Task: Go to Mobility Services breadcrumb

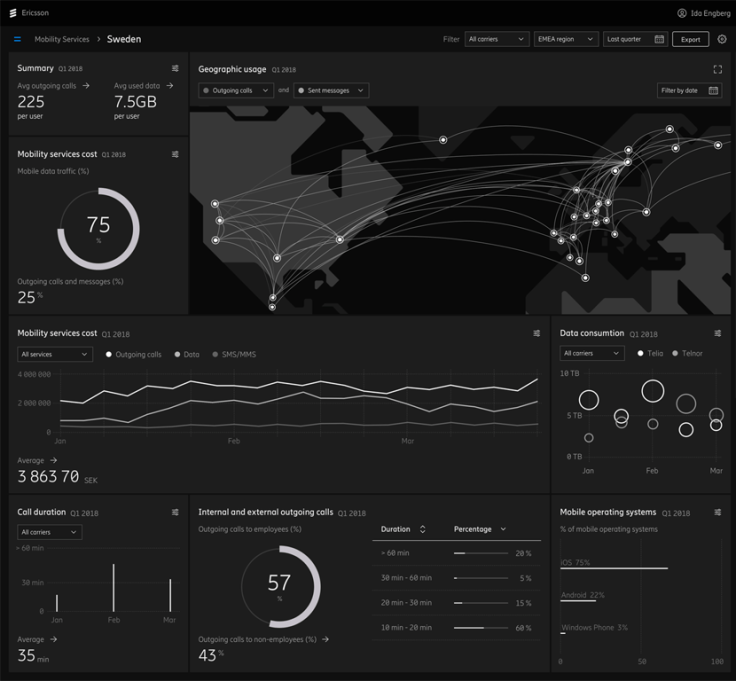Action: coord(62,39)
